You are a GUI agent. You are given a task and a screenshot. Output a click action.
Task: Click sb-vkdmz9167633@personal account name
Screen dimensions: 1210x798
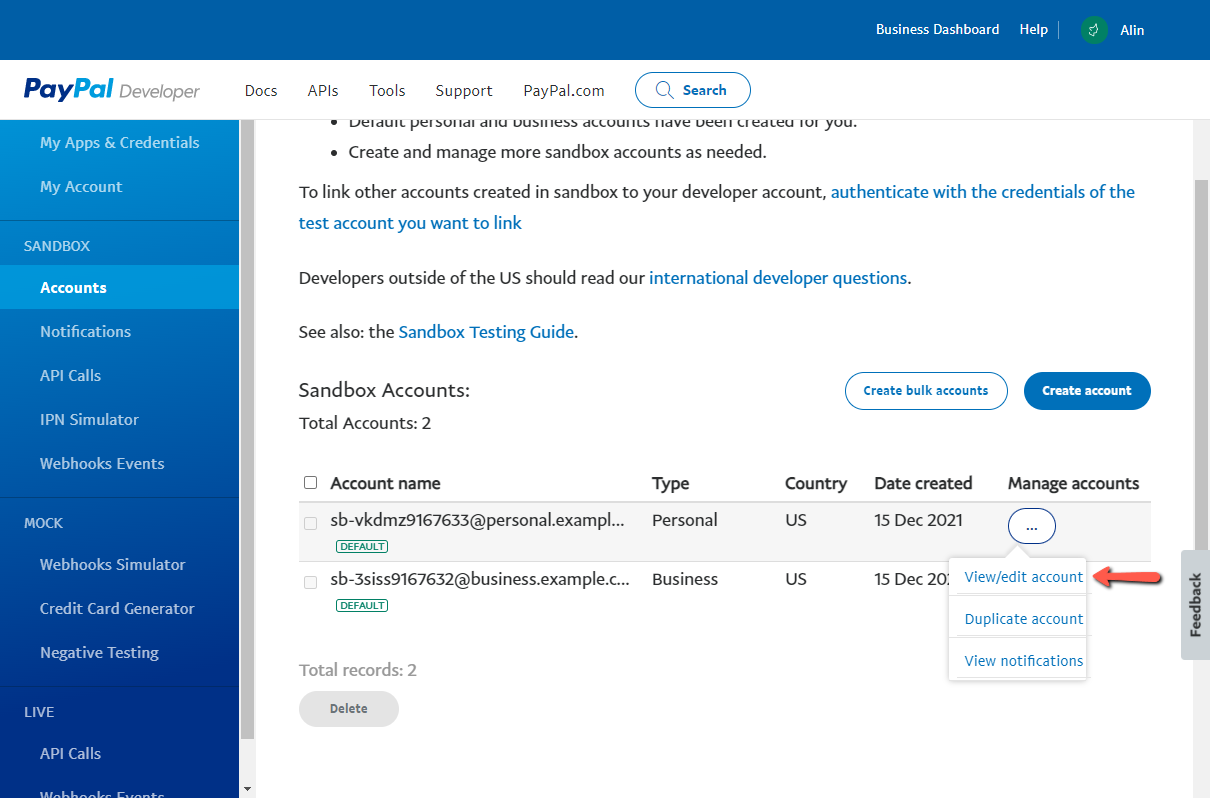(478, 521)
